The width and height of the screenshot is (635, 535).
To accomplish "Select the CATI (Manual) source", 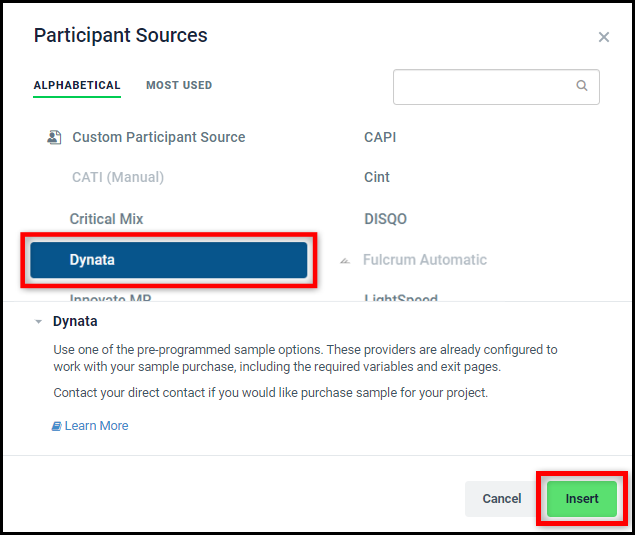I will pyautogui.click(x=118, y=177).
